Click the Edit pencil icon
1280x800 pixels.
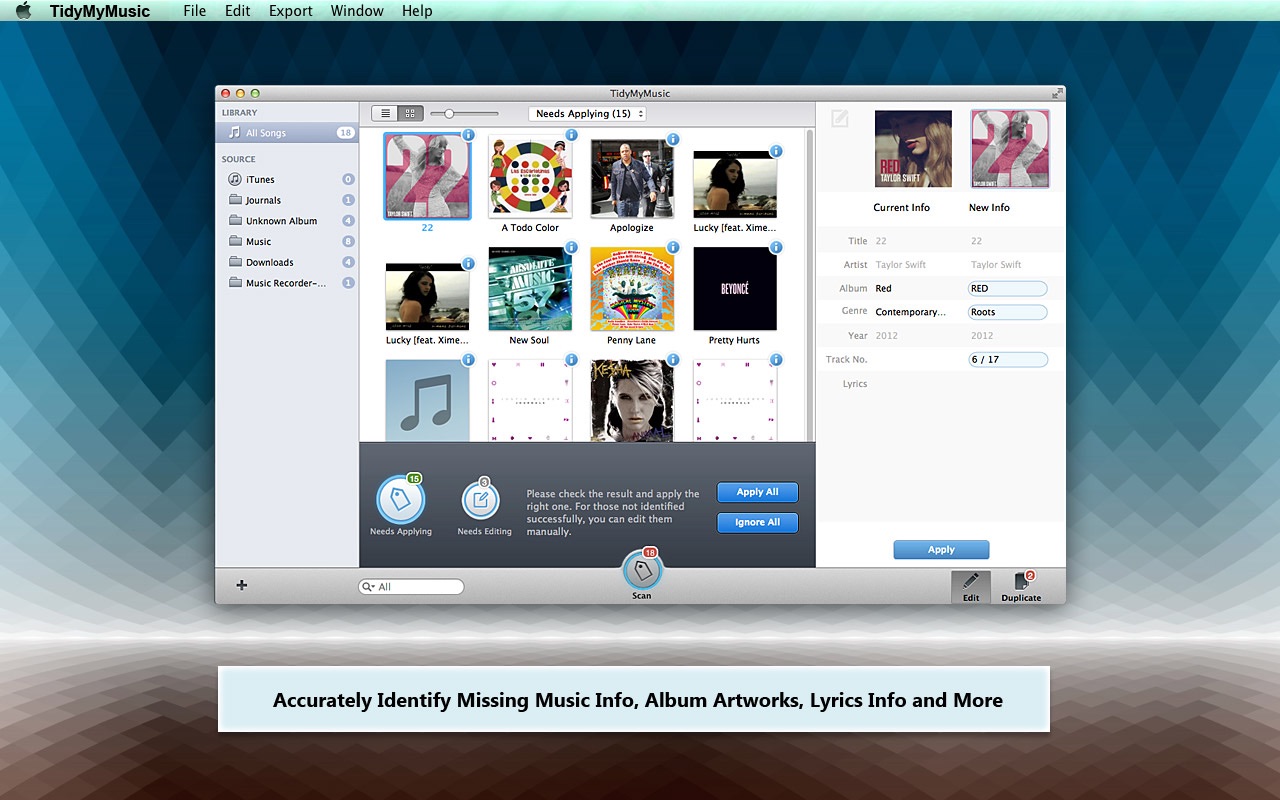click(x=970, y=582)
